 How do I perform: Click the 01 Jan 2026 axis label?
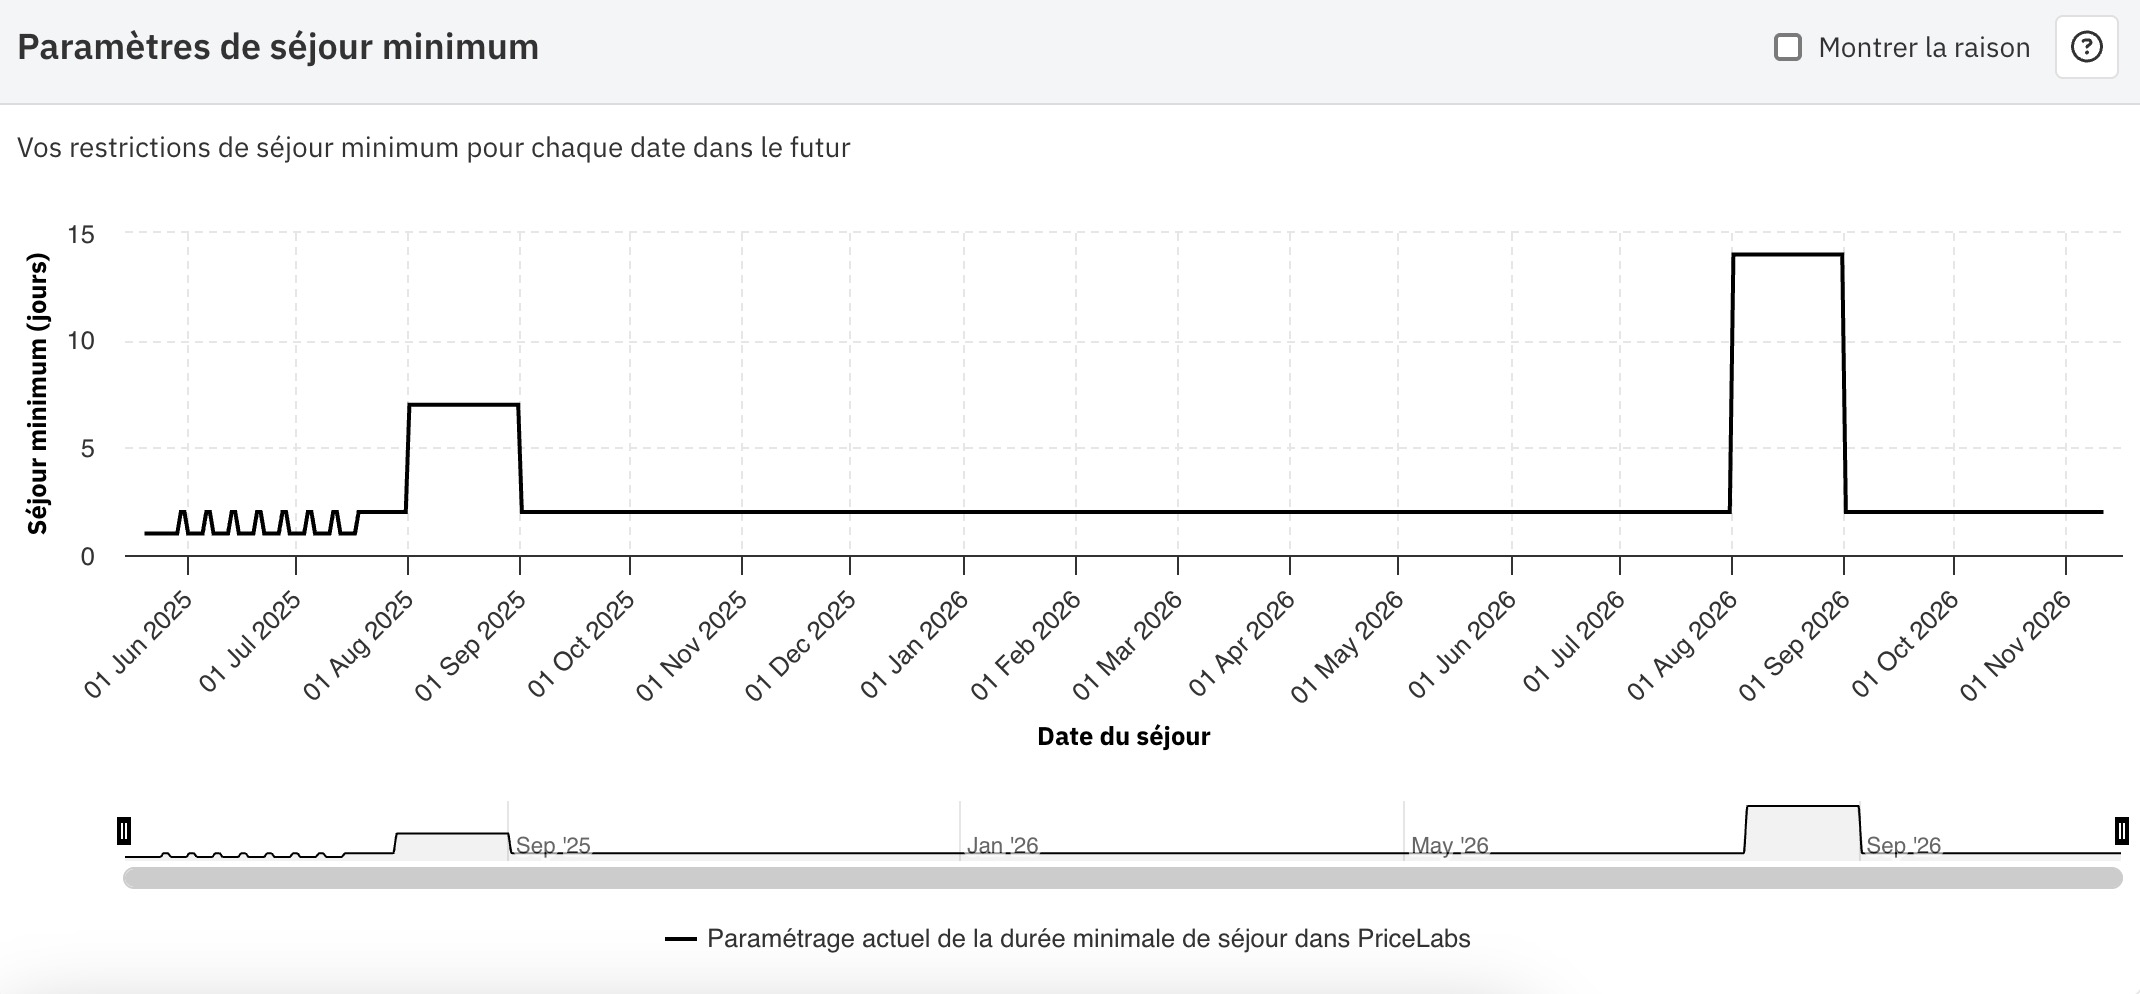click(915, 645)
